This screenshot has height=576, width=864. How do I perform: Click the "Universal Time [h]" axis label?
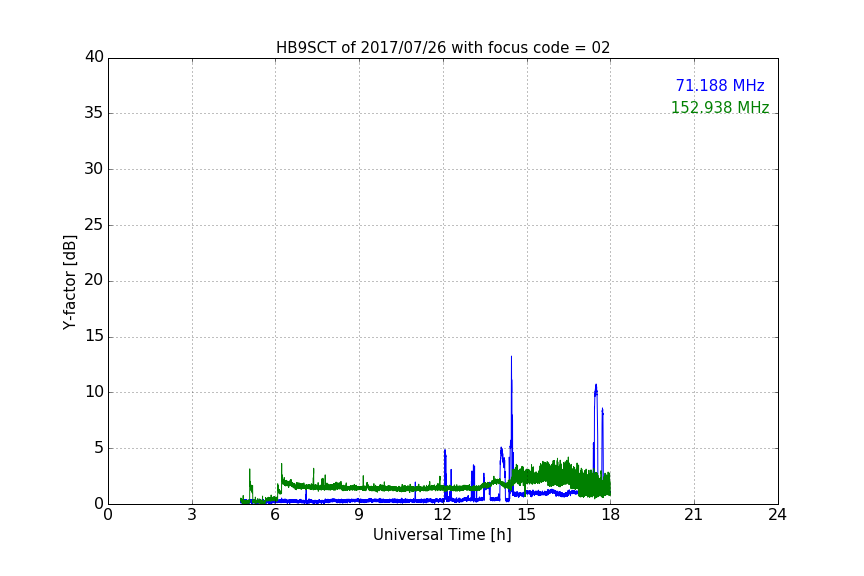click(x=442, y=535)
